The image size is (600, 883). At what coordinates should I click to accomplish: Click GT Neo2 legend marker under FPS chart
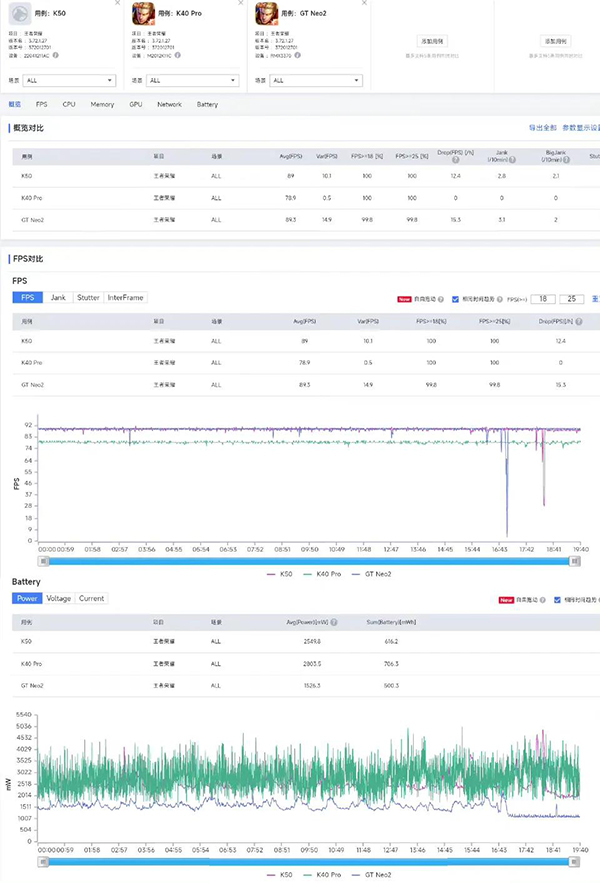(354, 575)
